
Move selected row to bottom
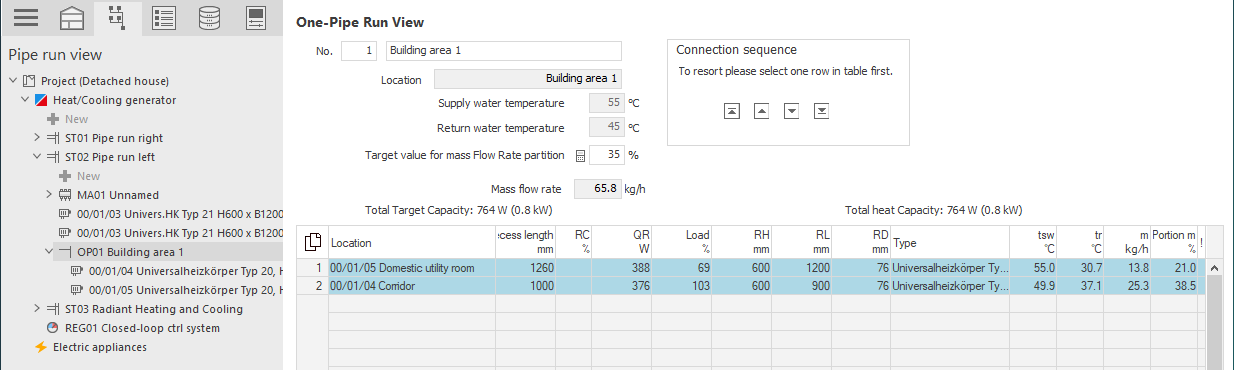pyautogui.click(x=821, y=111)
